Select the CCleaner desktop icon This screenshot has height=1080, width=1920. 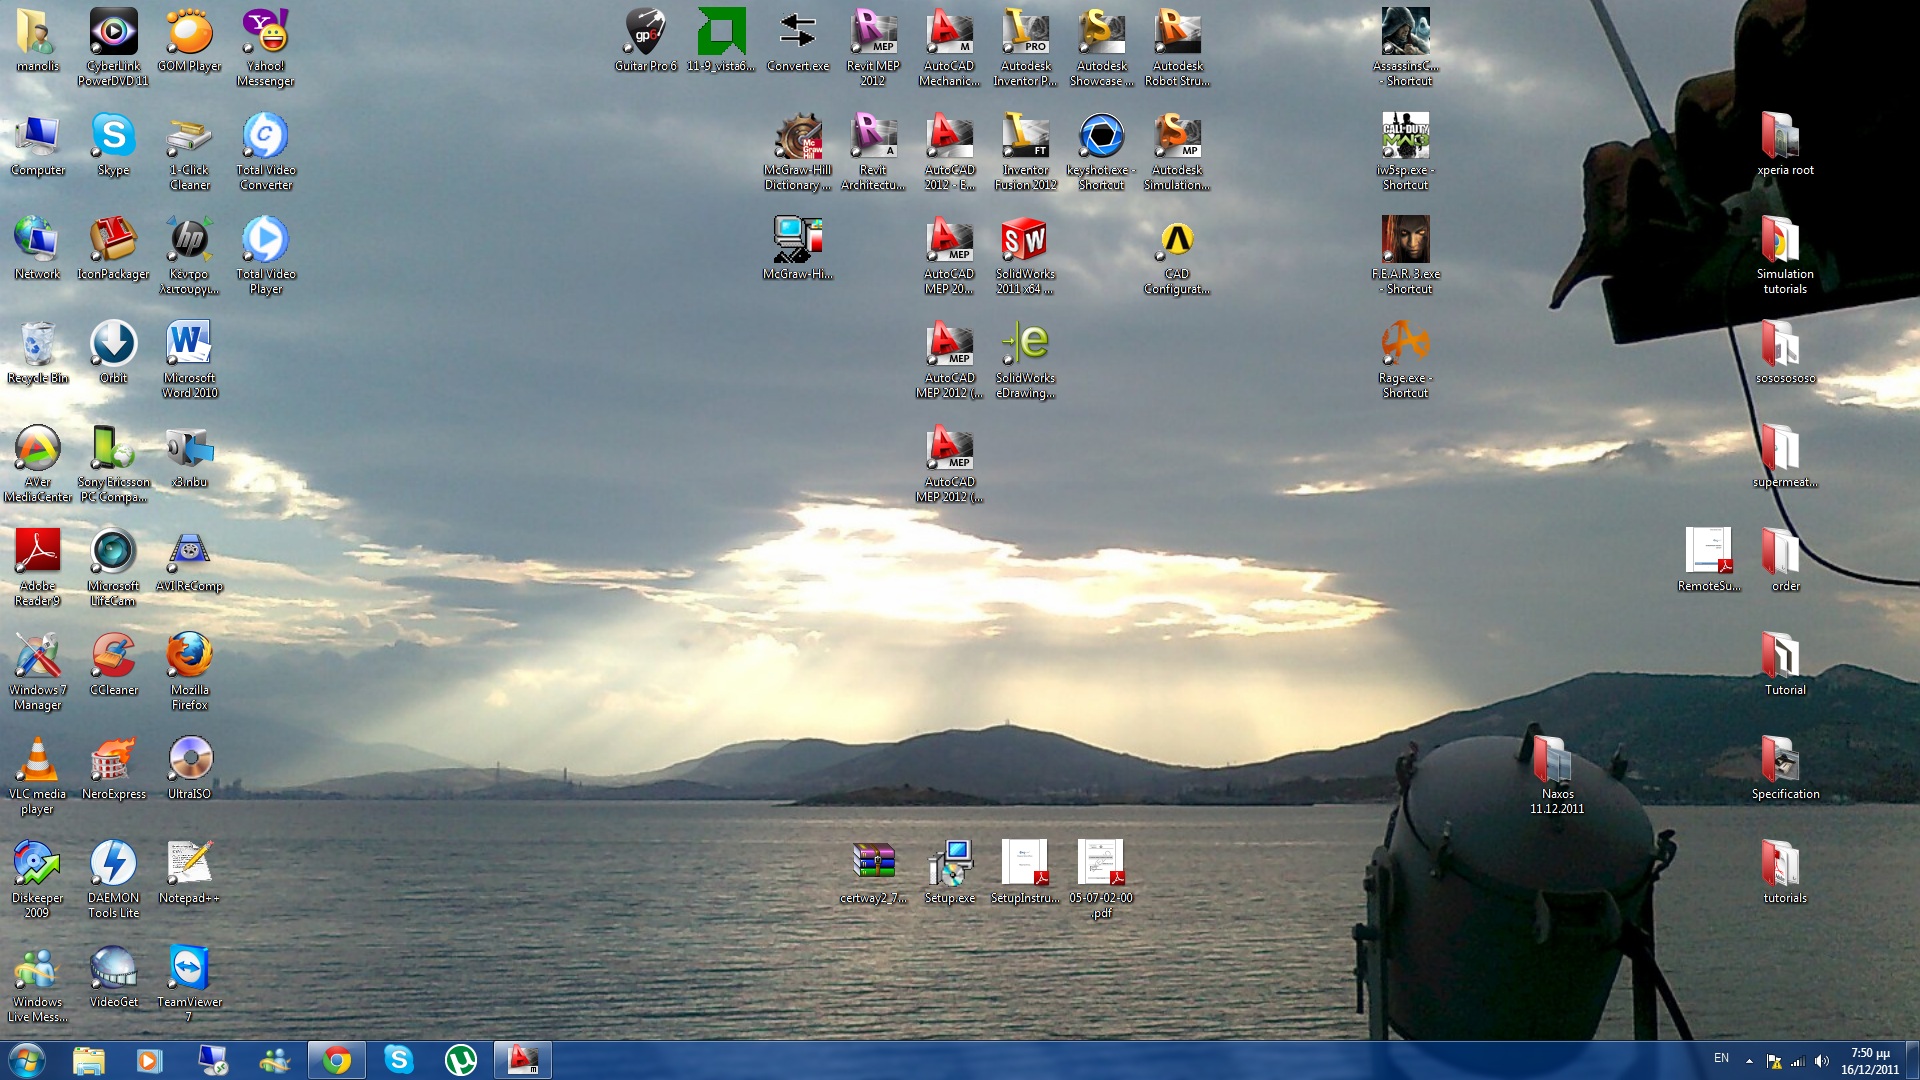(x=113, y=657)
